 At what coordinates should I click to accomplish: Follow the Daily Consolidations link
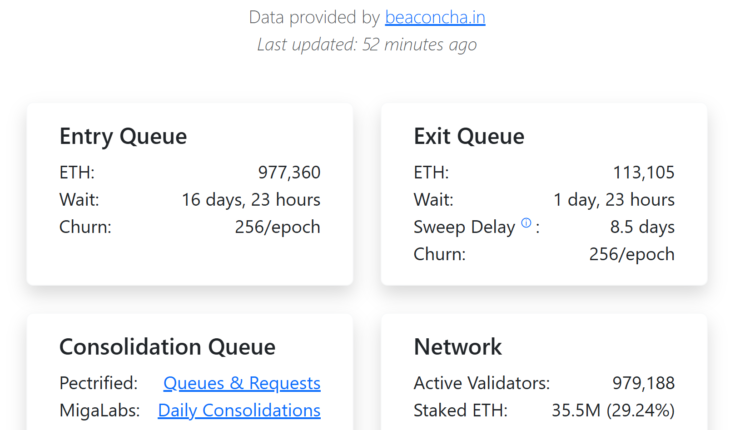pyautogui.click(x=239, y=410)
